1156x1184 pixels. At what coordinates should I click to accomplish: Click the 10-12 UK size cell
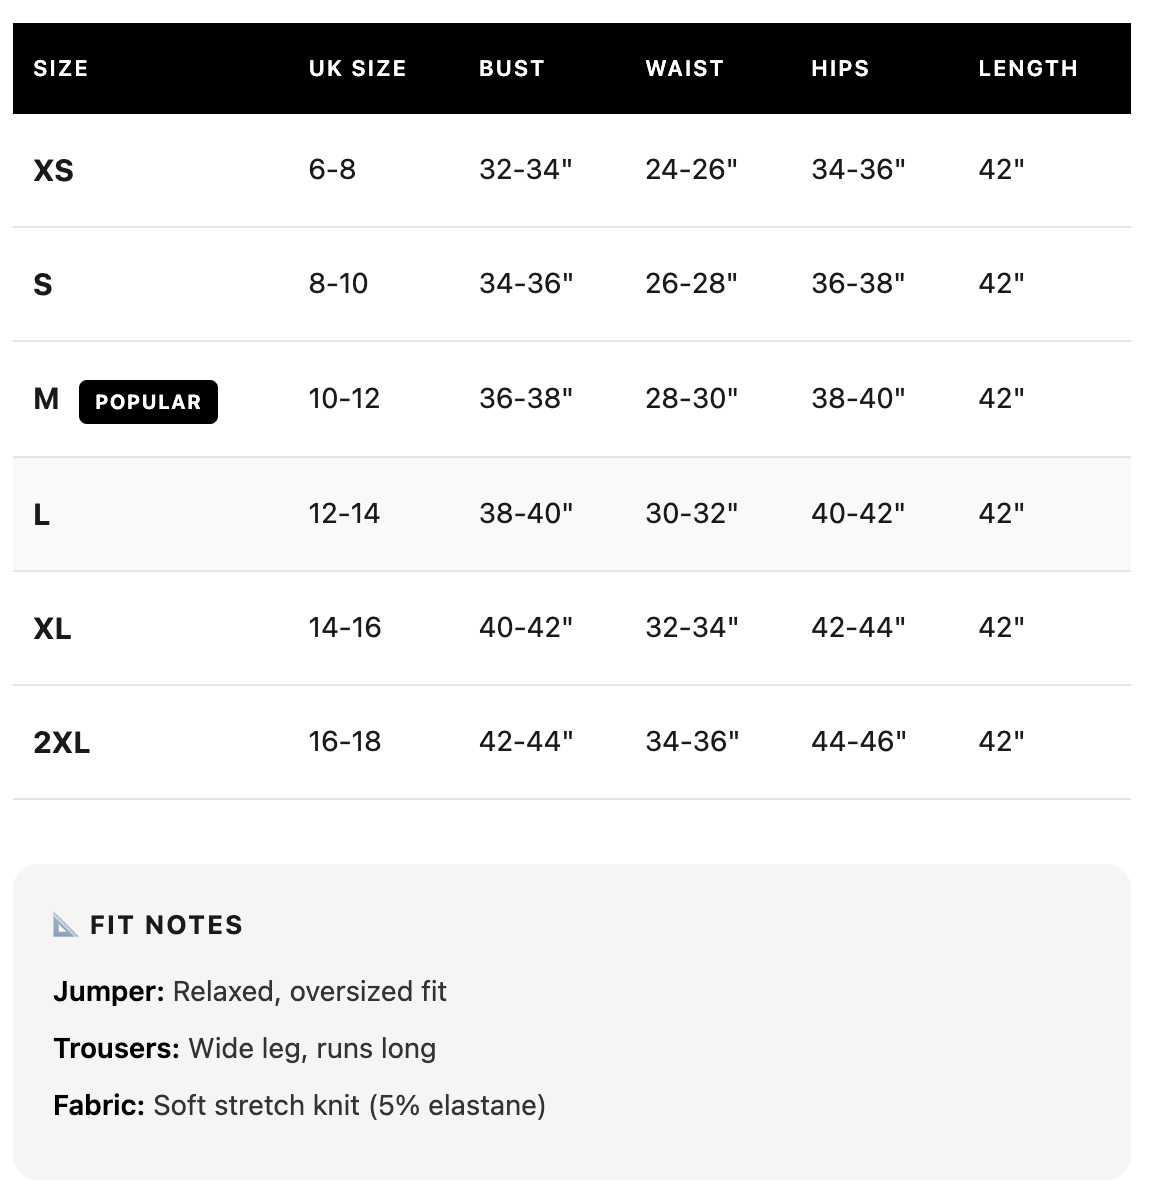tap(344, 399)
